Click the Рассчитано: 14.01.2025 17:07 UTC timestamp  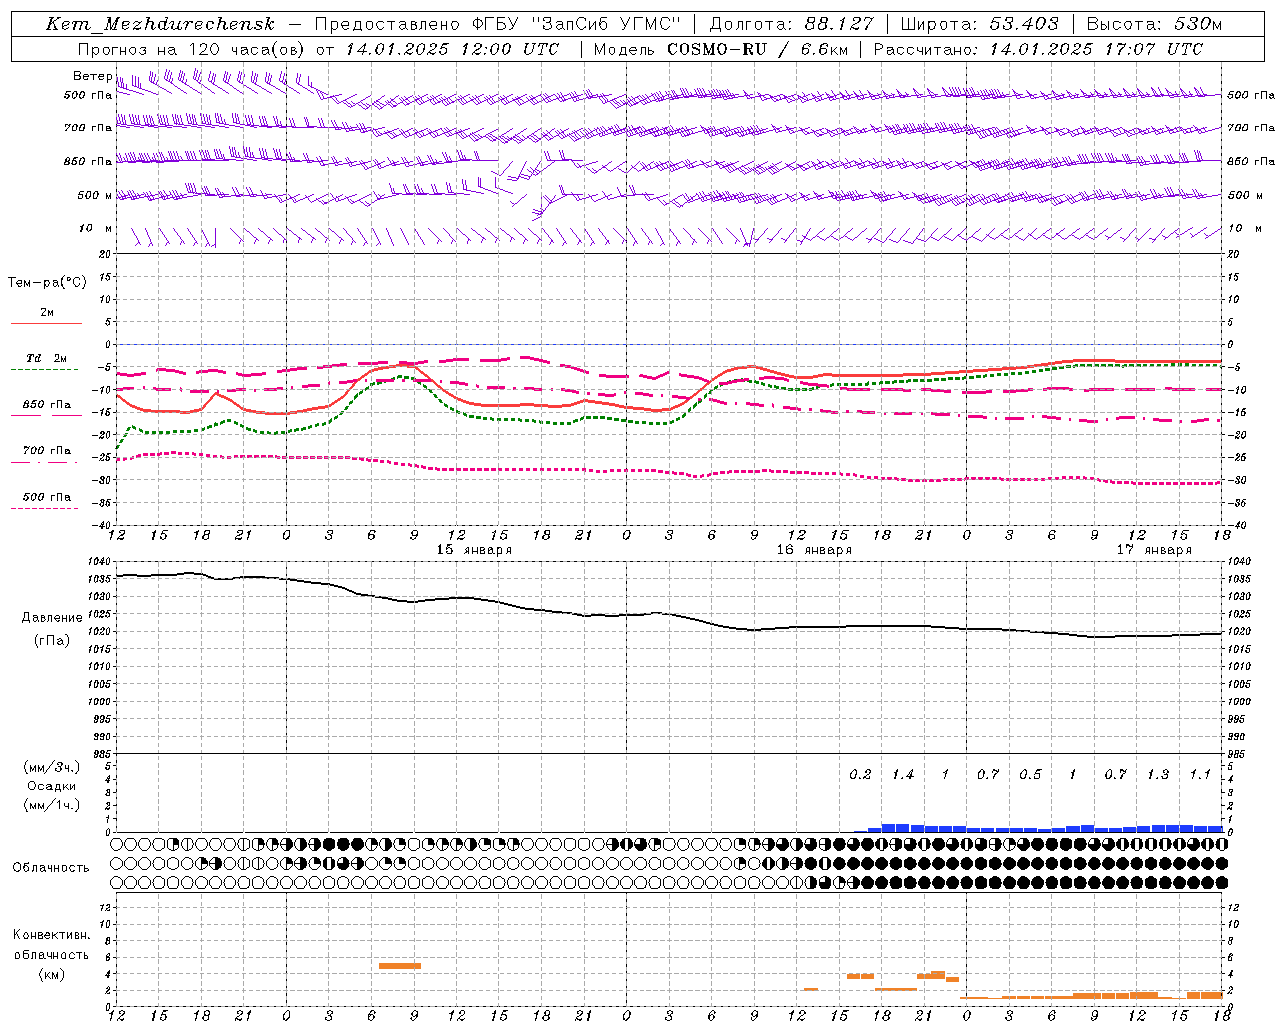tap(1039, 49)
